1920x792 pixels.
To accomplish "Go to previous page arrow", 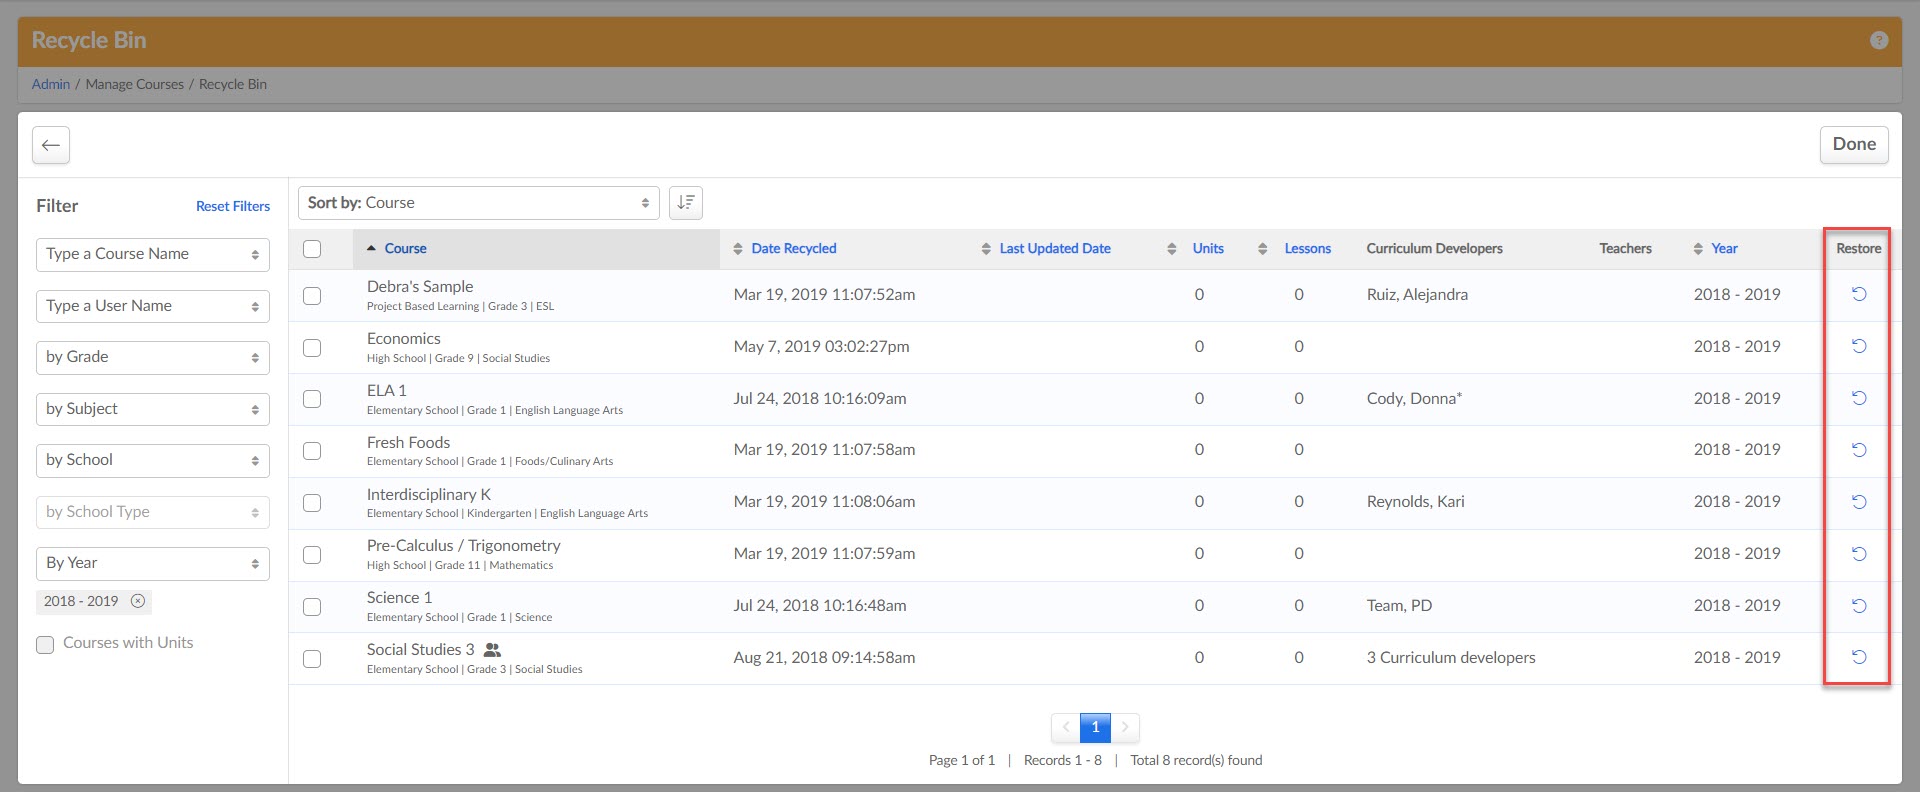I will (x=1066, y=727).
